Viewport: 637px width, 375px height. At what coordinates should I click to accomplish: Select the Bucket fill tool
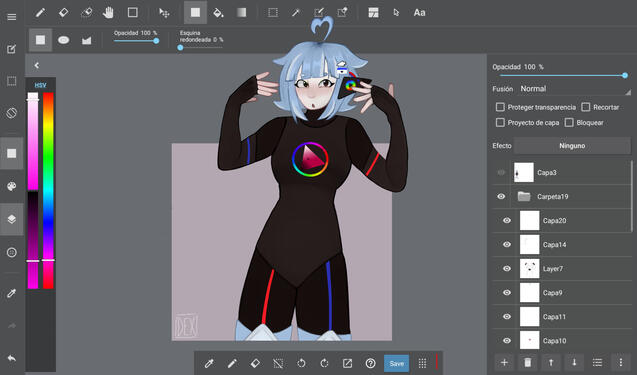coord(218,13)
